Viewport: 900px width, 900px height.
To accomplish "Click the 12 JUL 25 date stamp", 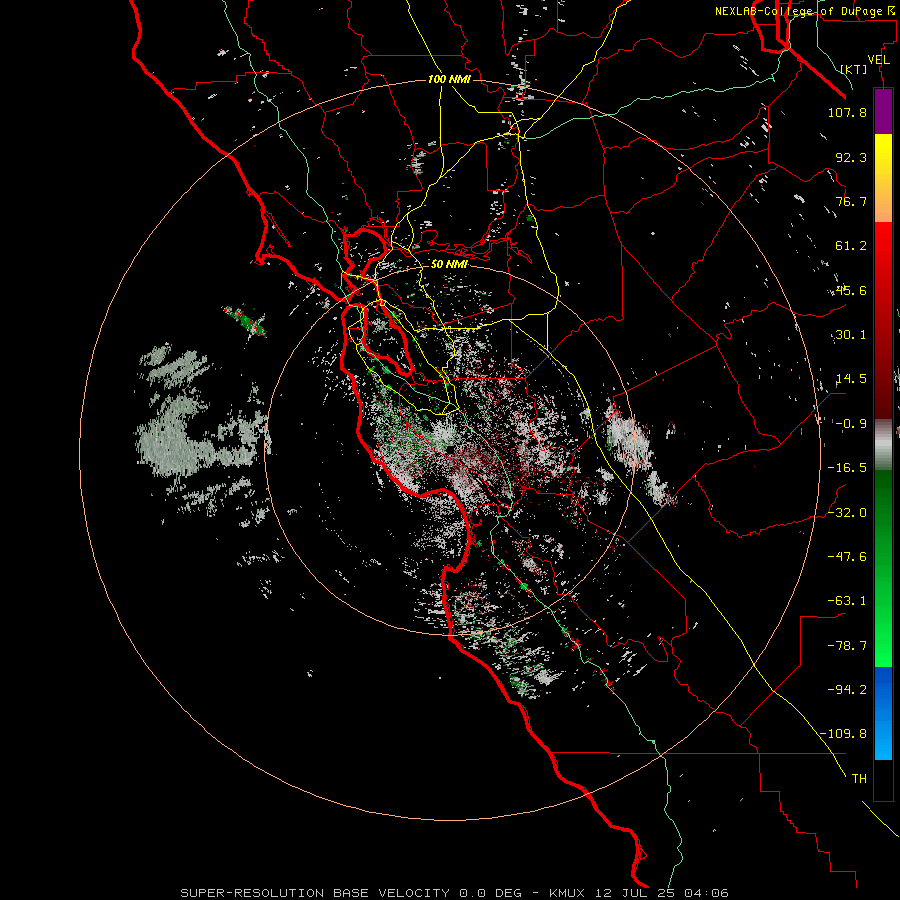I will click(x=636, y=893).
